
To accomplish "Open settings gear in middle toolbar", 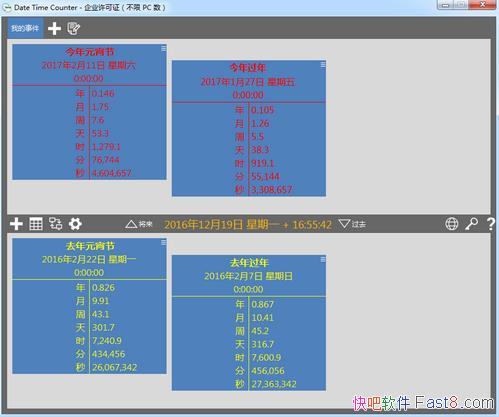I will [75, 224].
